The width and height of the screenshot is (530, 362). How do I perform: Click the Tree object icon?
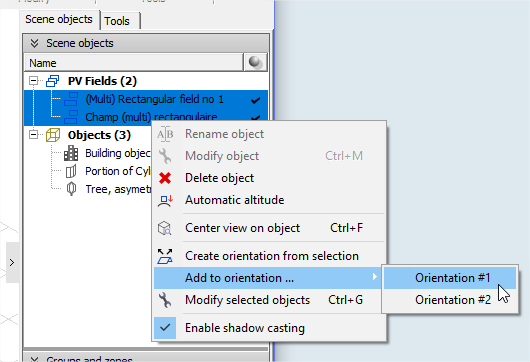(x=71, y=189)
